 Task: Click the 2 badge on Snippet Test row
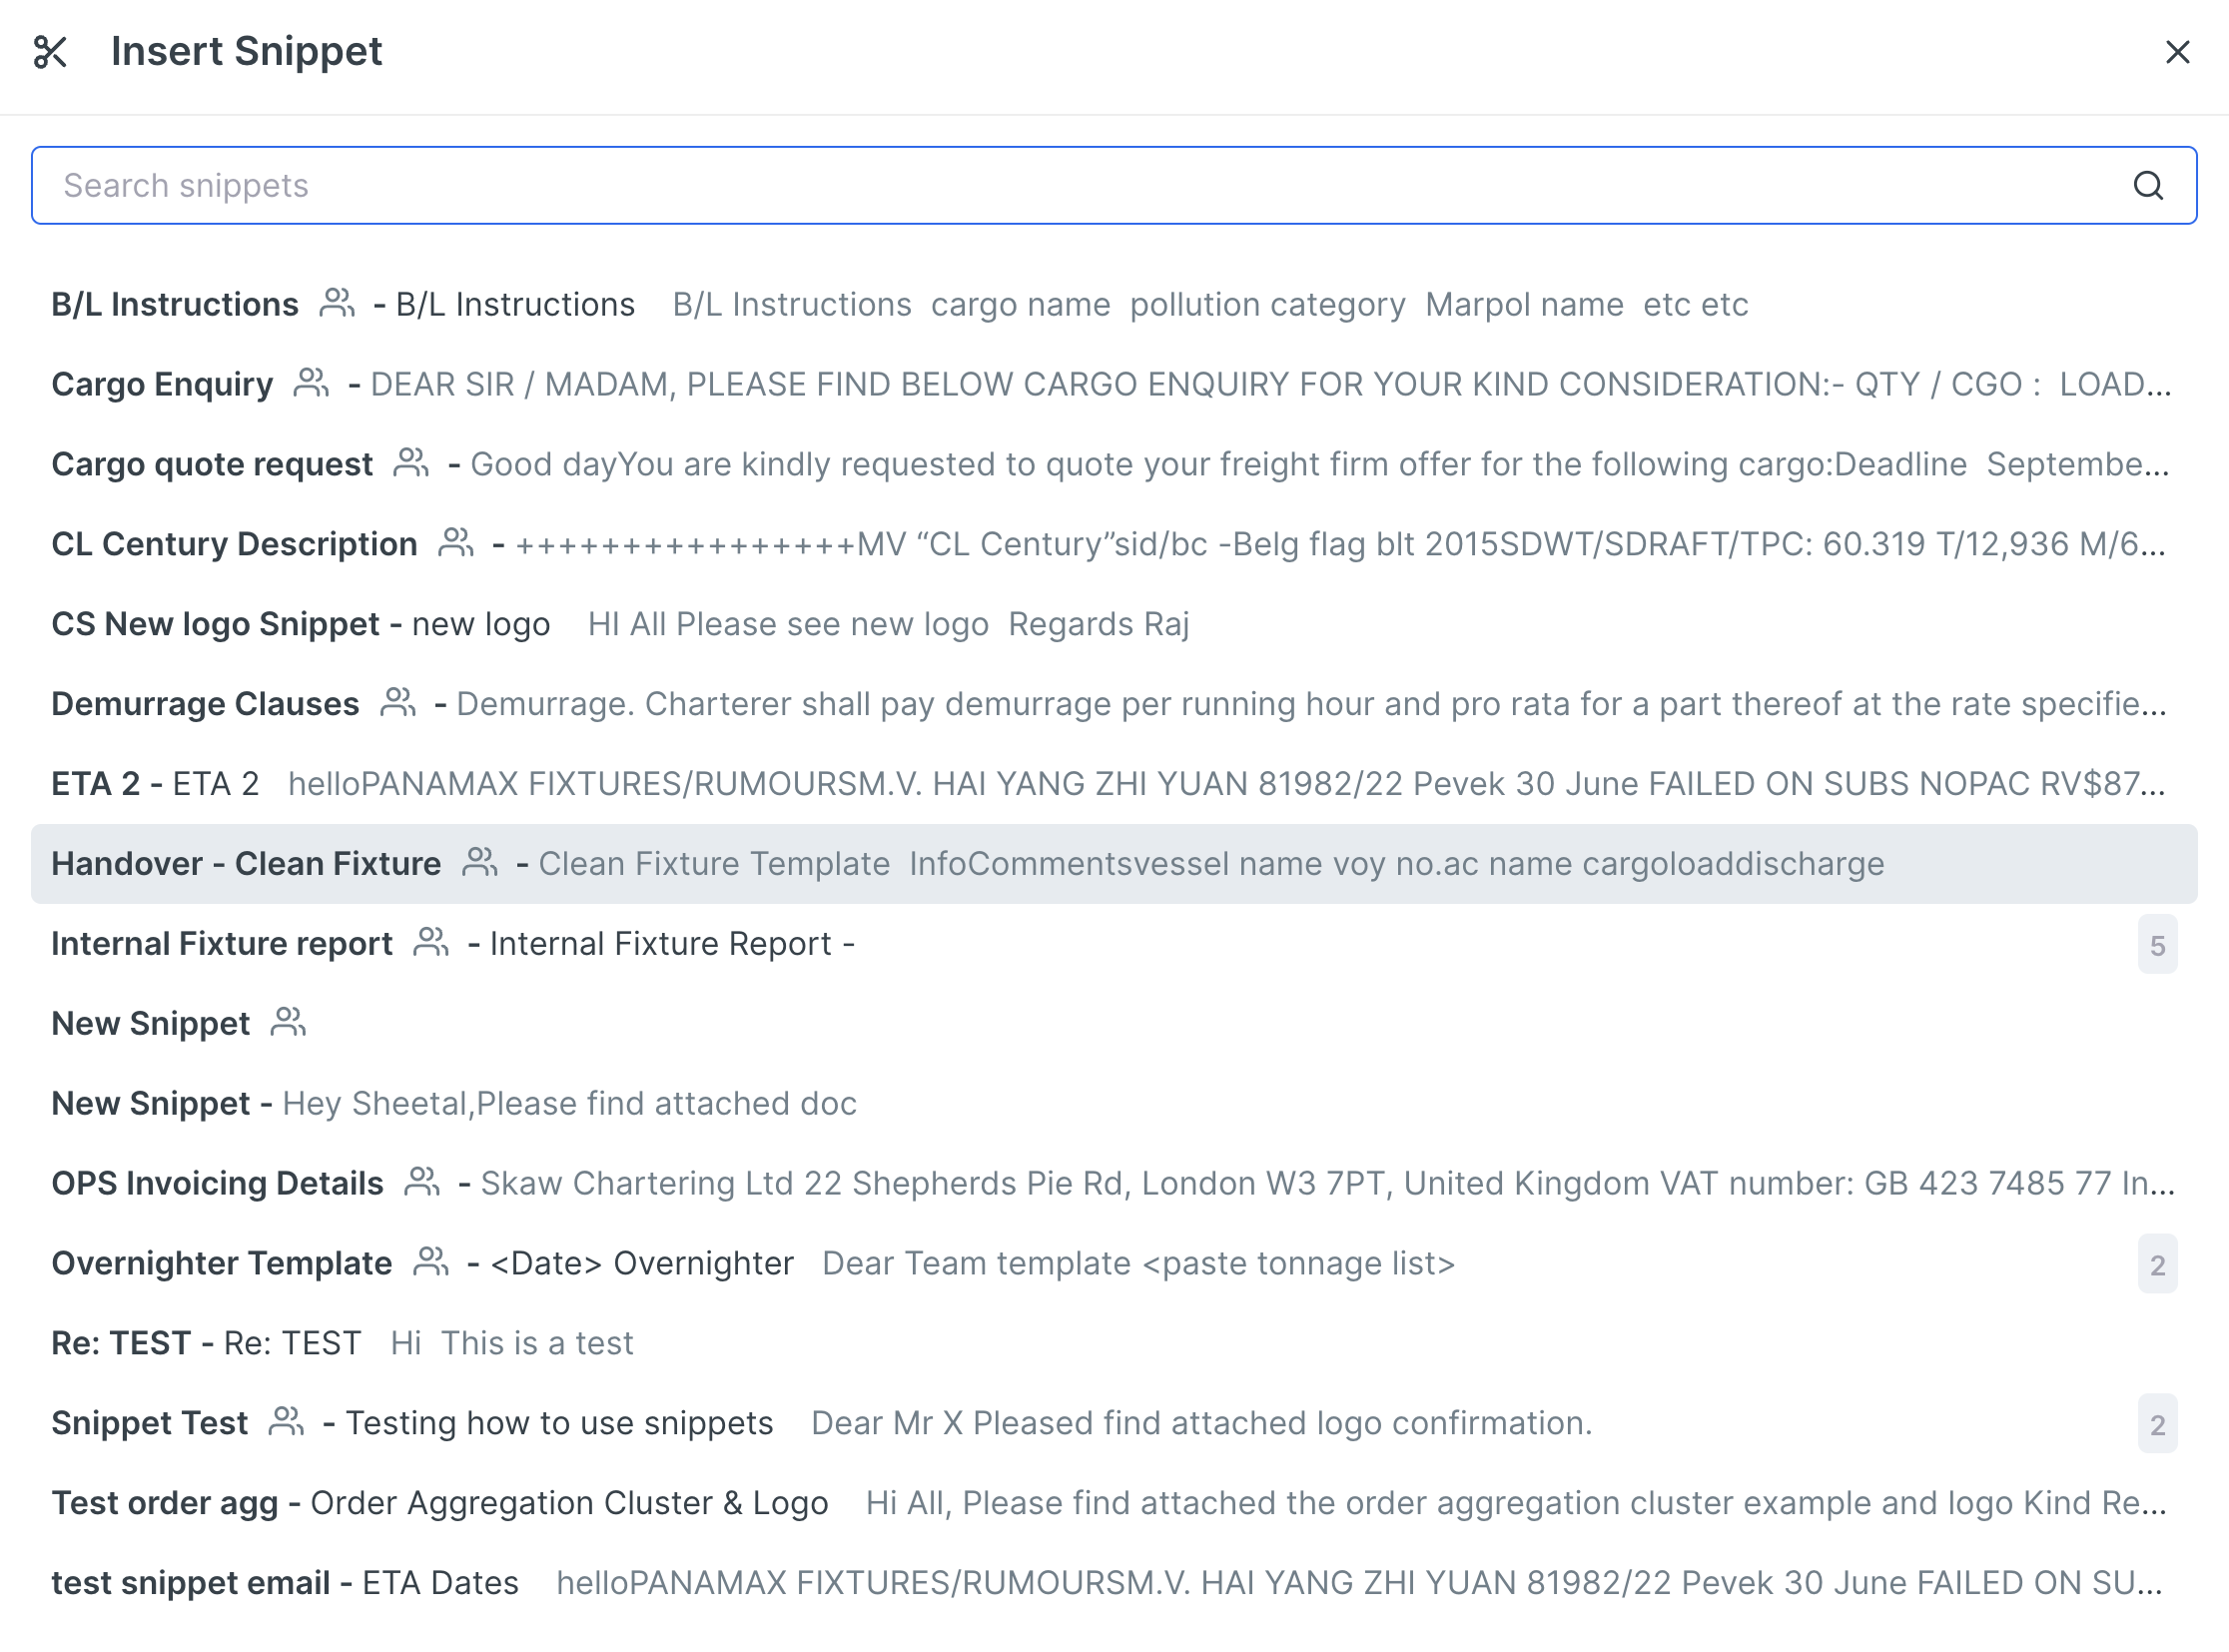(2157, 1425)
